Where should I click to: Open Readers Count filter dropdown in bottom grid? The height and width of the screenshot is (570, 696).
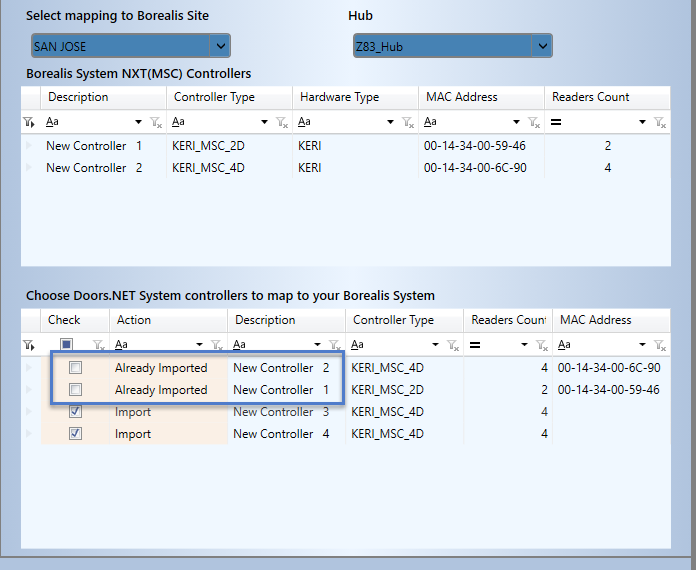[524, 344]
